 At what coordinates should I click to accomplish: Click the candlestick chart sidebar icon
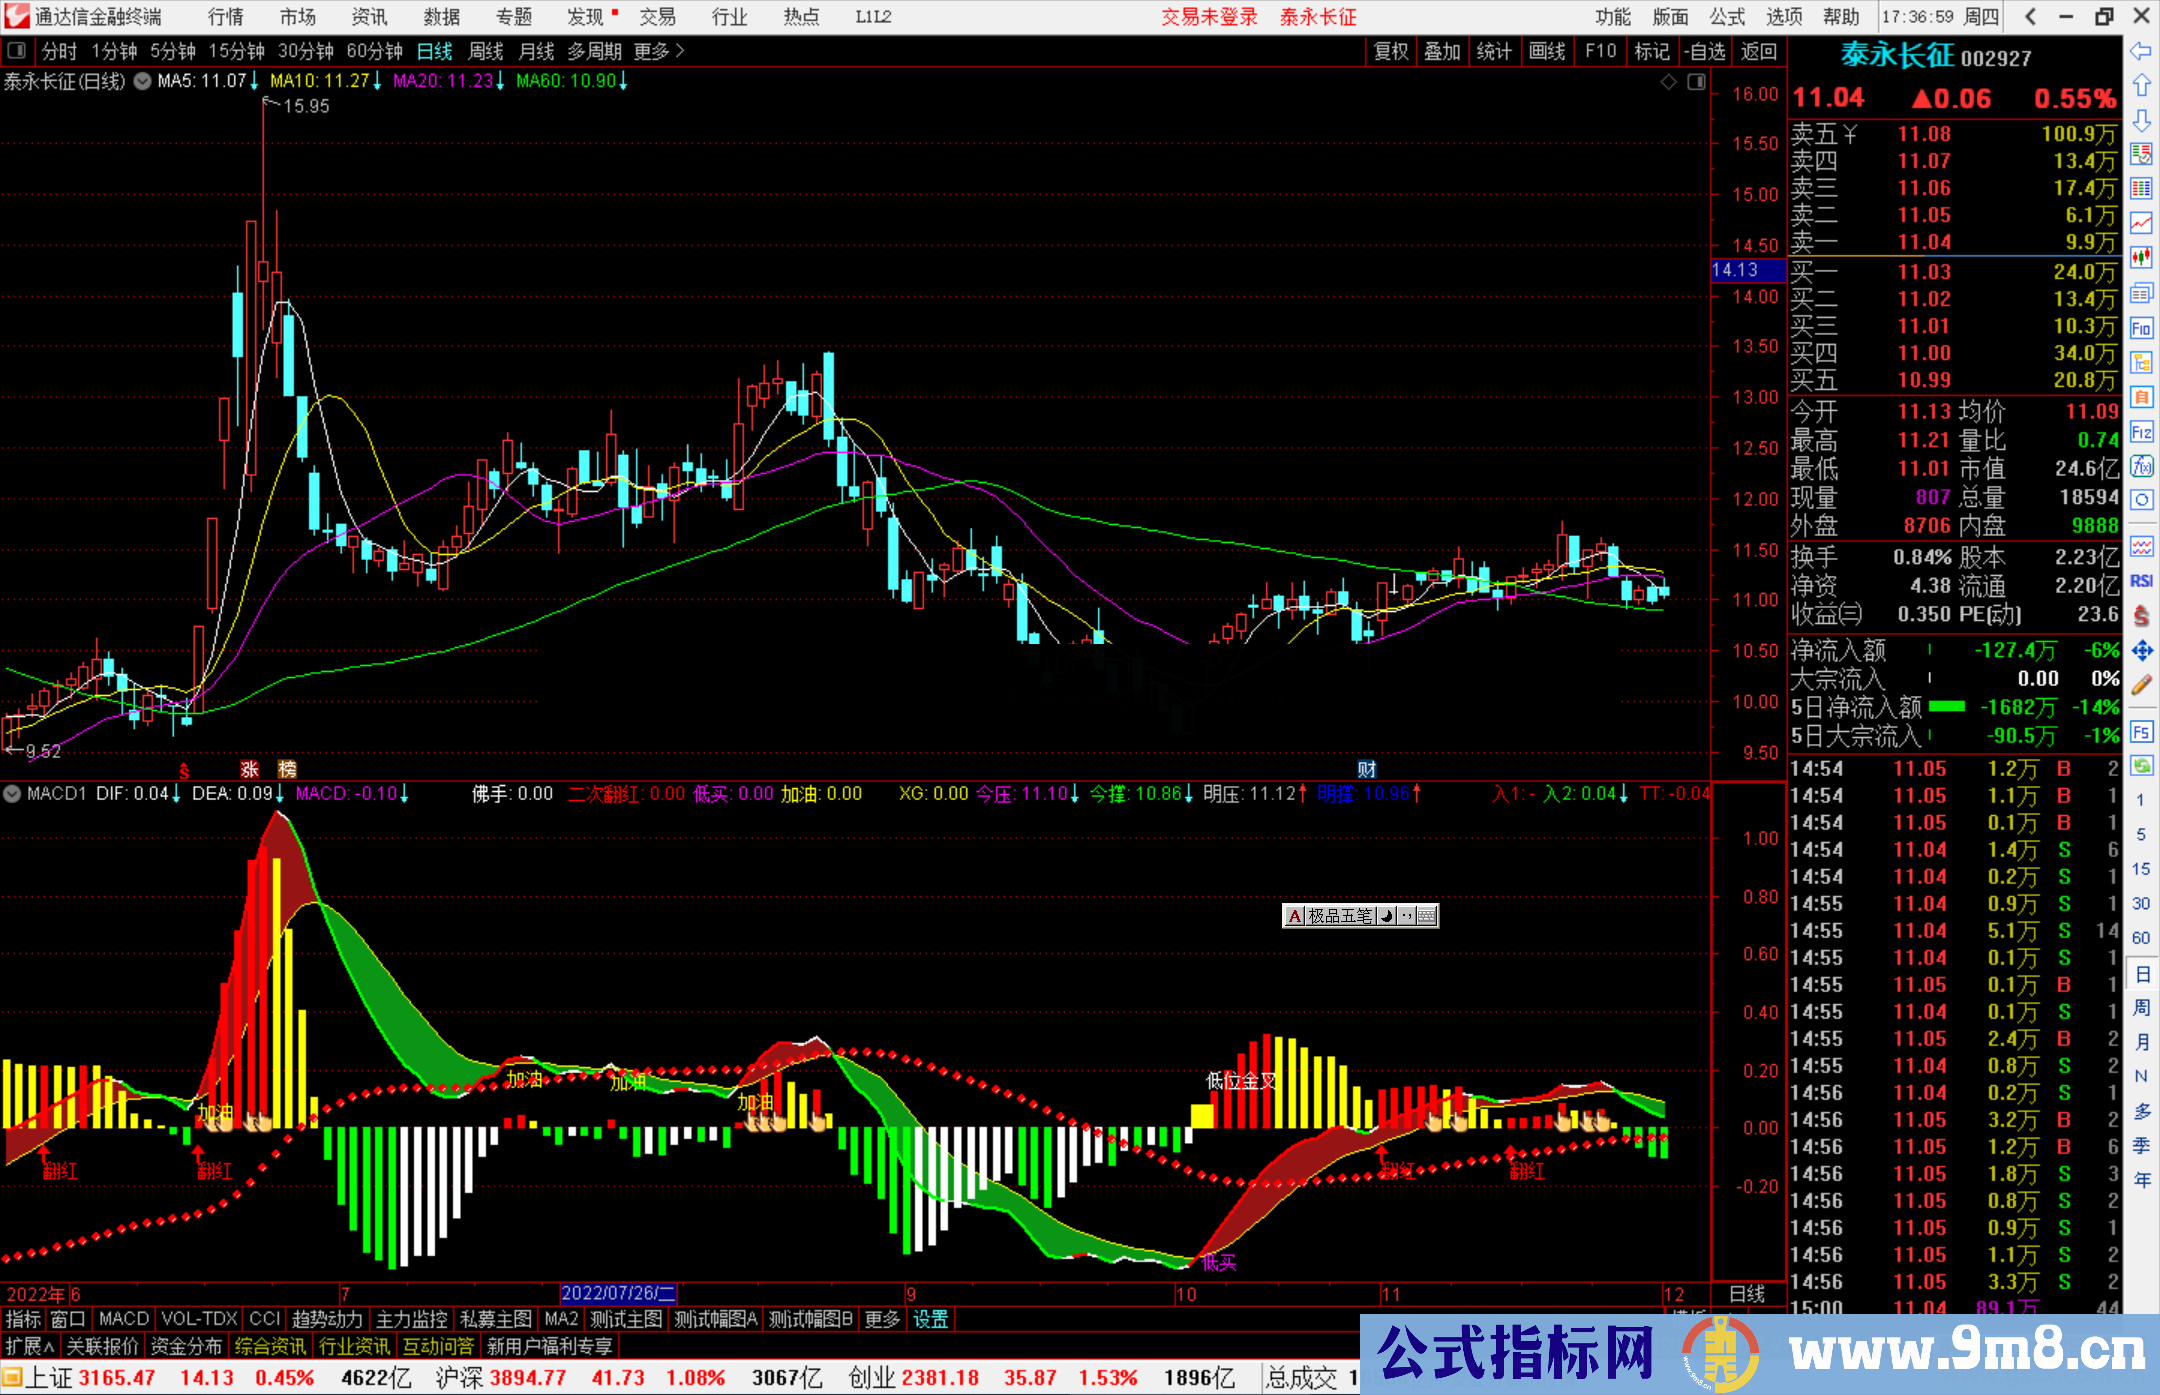click(x=2141, y=258)
